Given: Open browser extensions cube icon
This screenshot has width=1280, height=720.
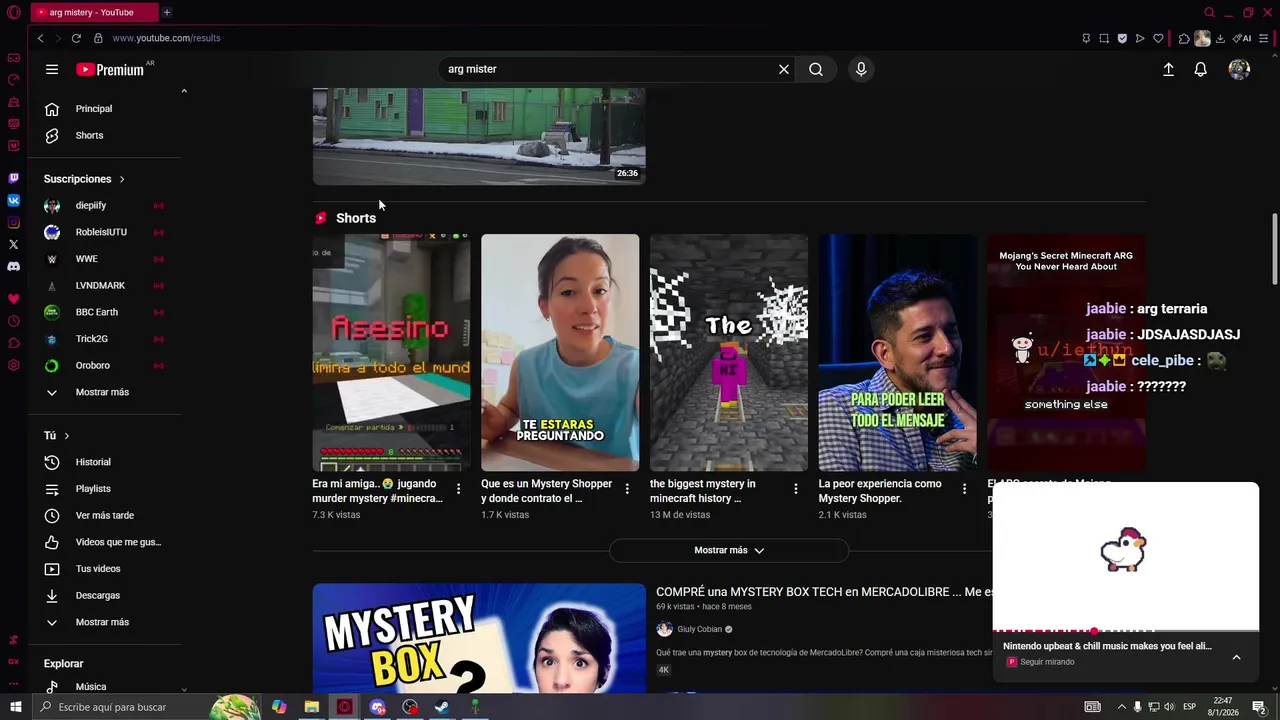Looking at the screenshot, I should coord(1184,38).
